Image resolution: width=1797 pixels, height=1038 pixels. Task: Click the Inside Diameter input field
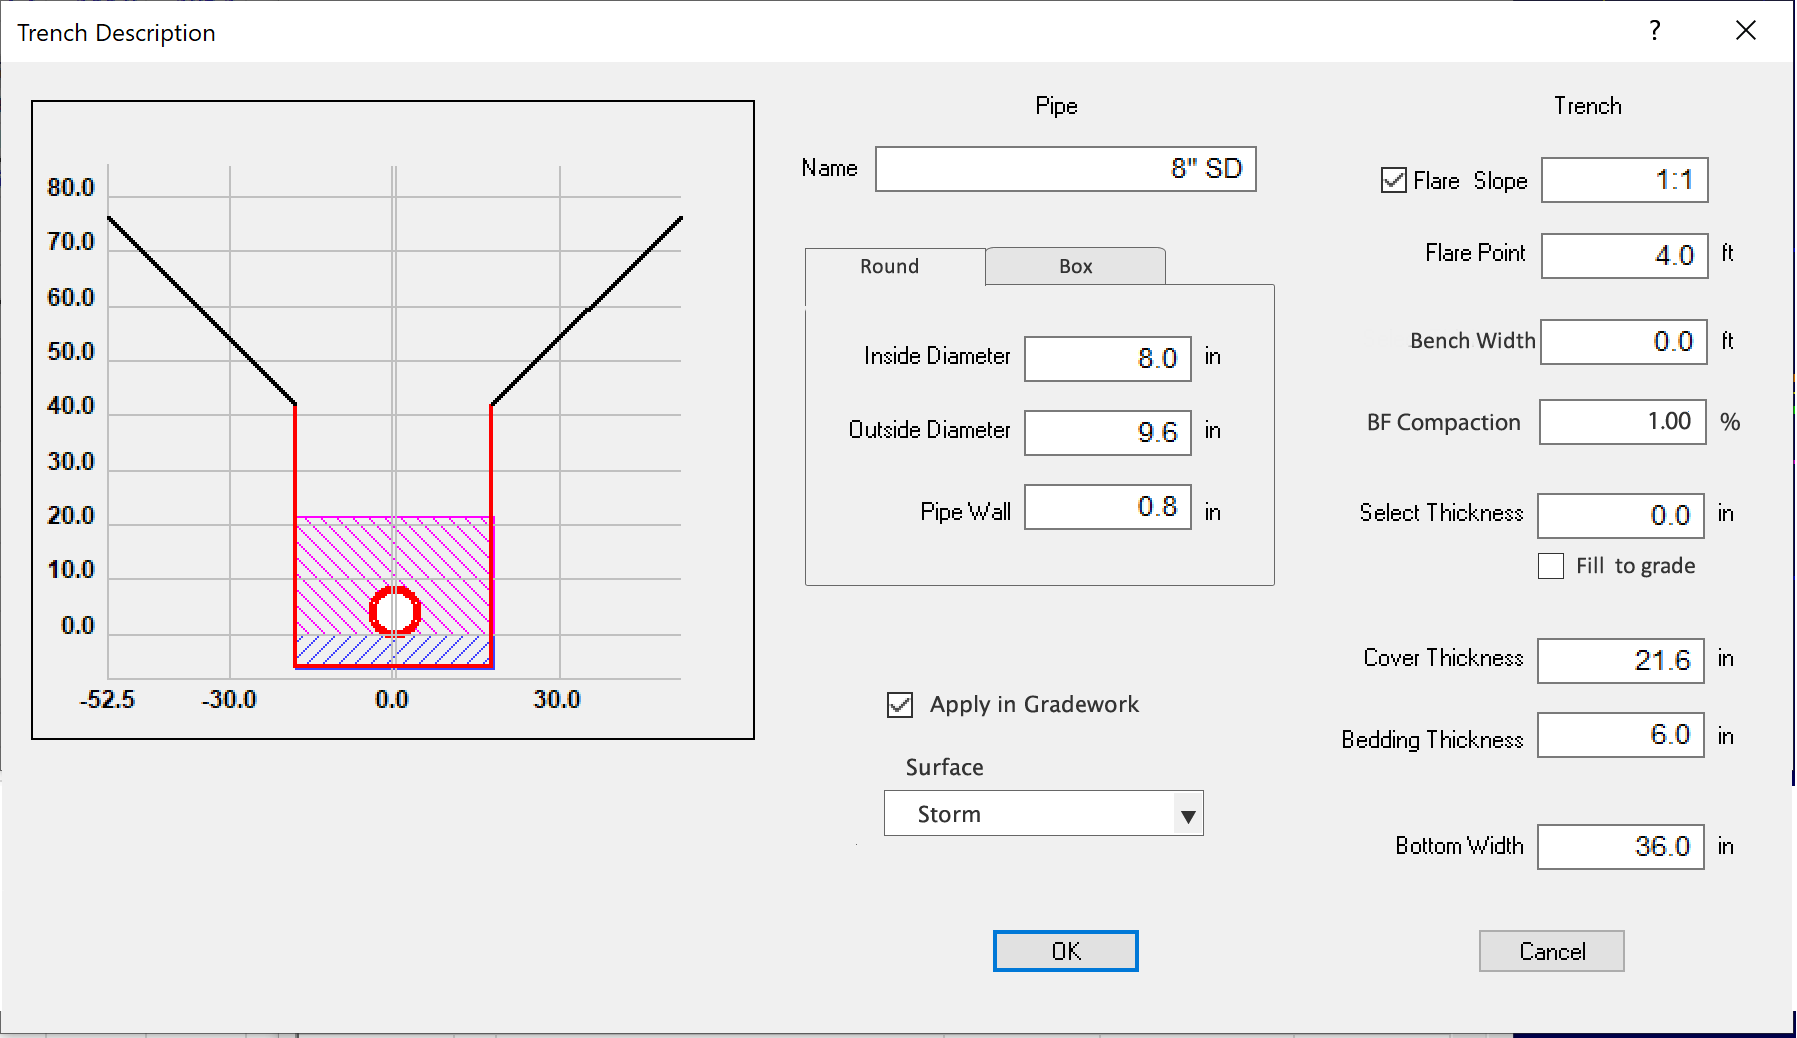pos(1107,358)
